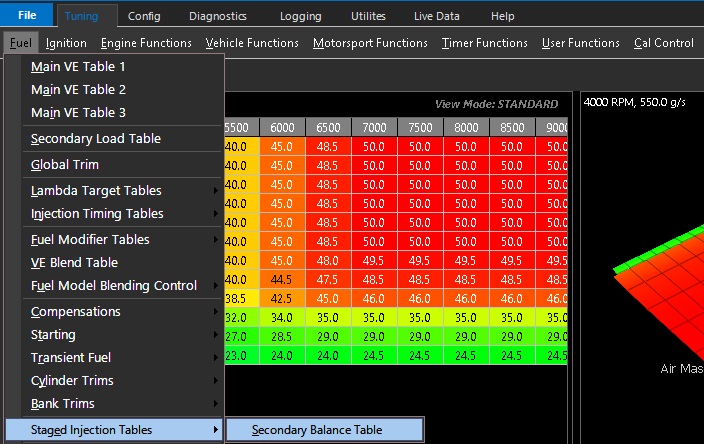
Task: Open the Cal Control menu
Action: coord(663,43)
